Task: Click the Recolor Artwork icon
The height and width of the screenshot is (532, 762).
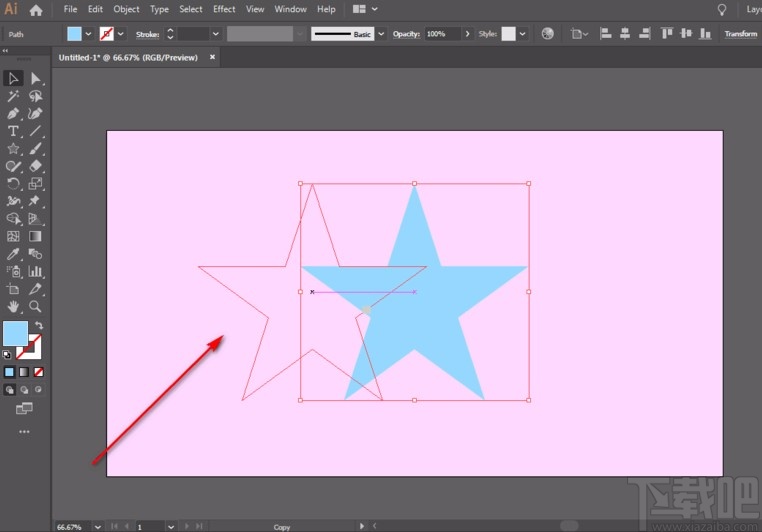Action: [x=548, y=34]
